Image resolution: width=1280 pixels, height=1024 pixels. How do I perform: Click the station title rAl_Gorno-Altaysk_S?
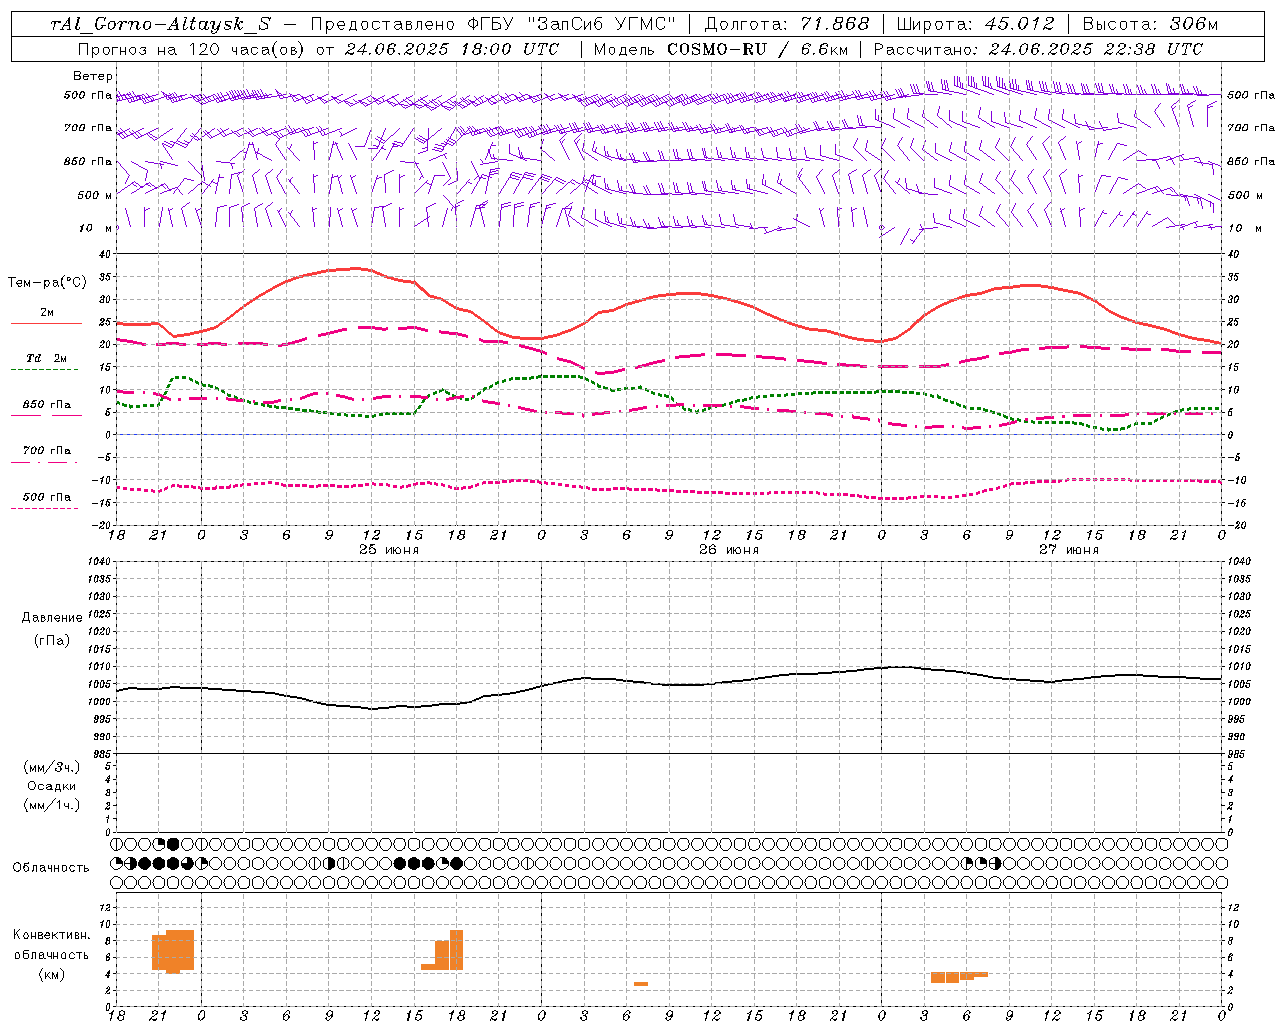click(x=161, y=24)
